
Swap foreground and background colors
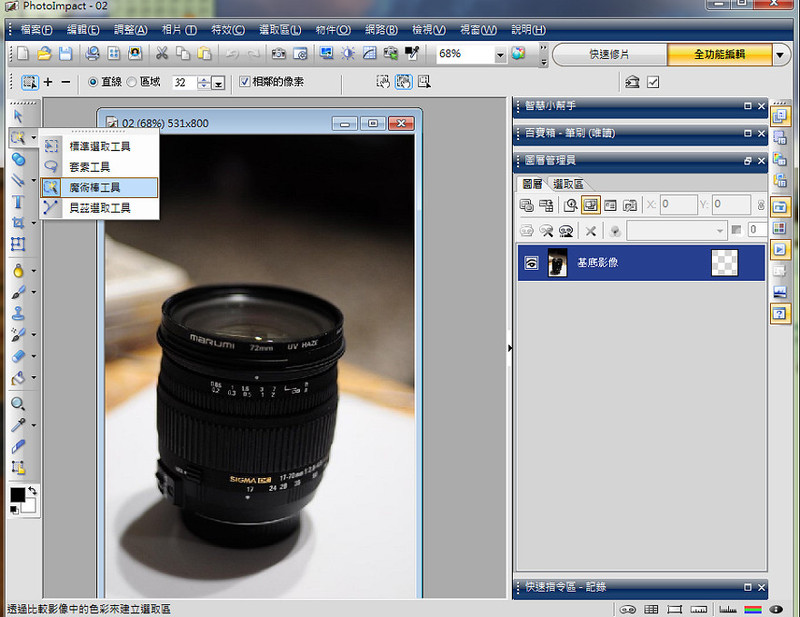click(32, 490)
